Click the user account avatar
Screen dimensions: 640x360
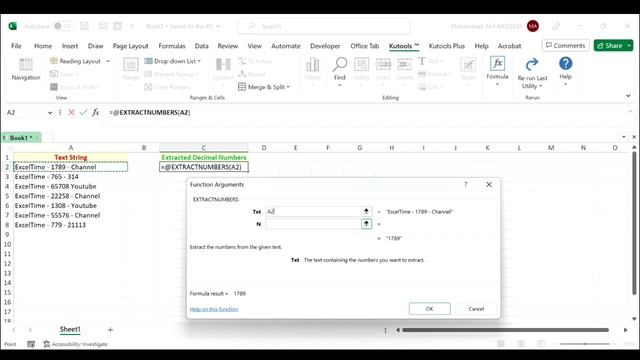click(533, 26)
